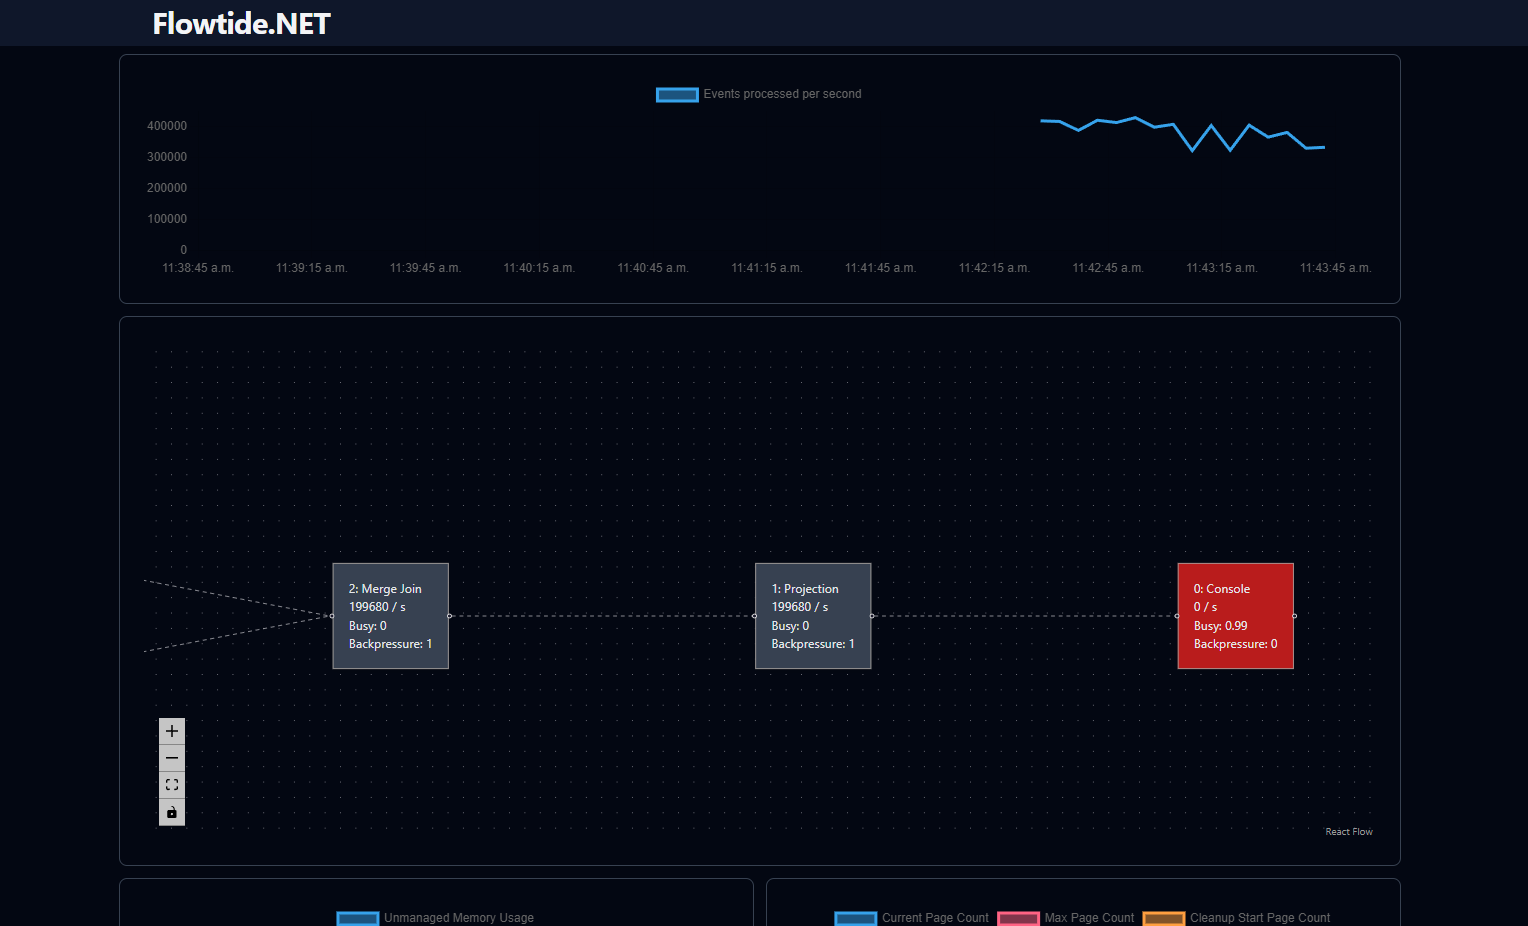Select the 2: Merge Join node

(390, 616)
